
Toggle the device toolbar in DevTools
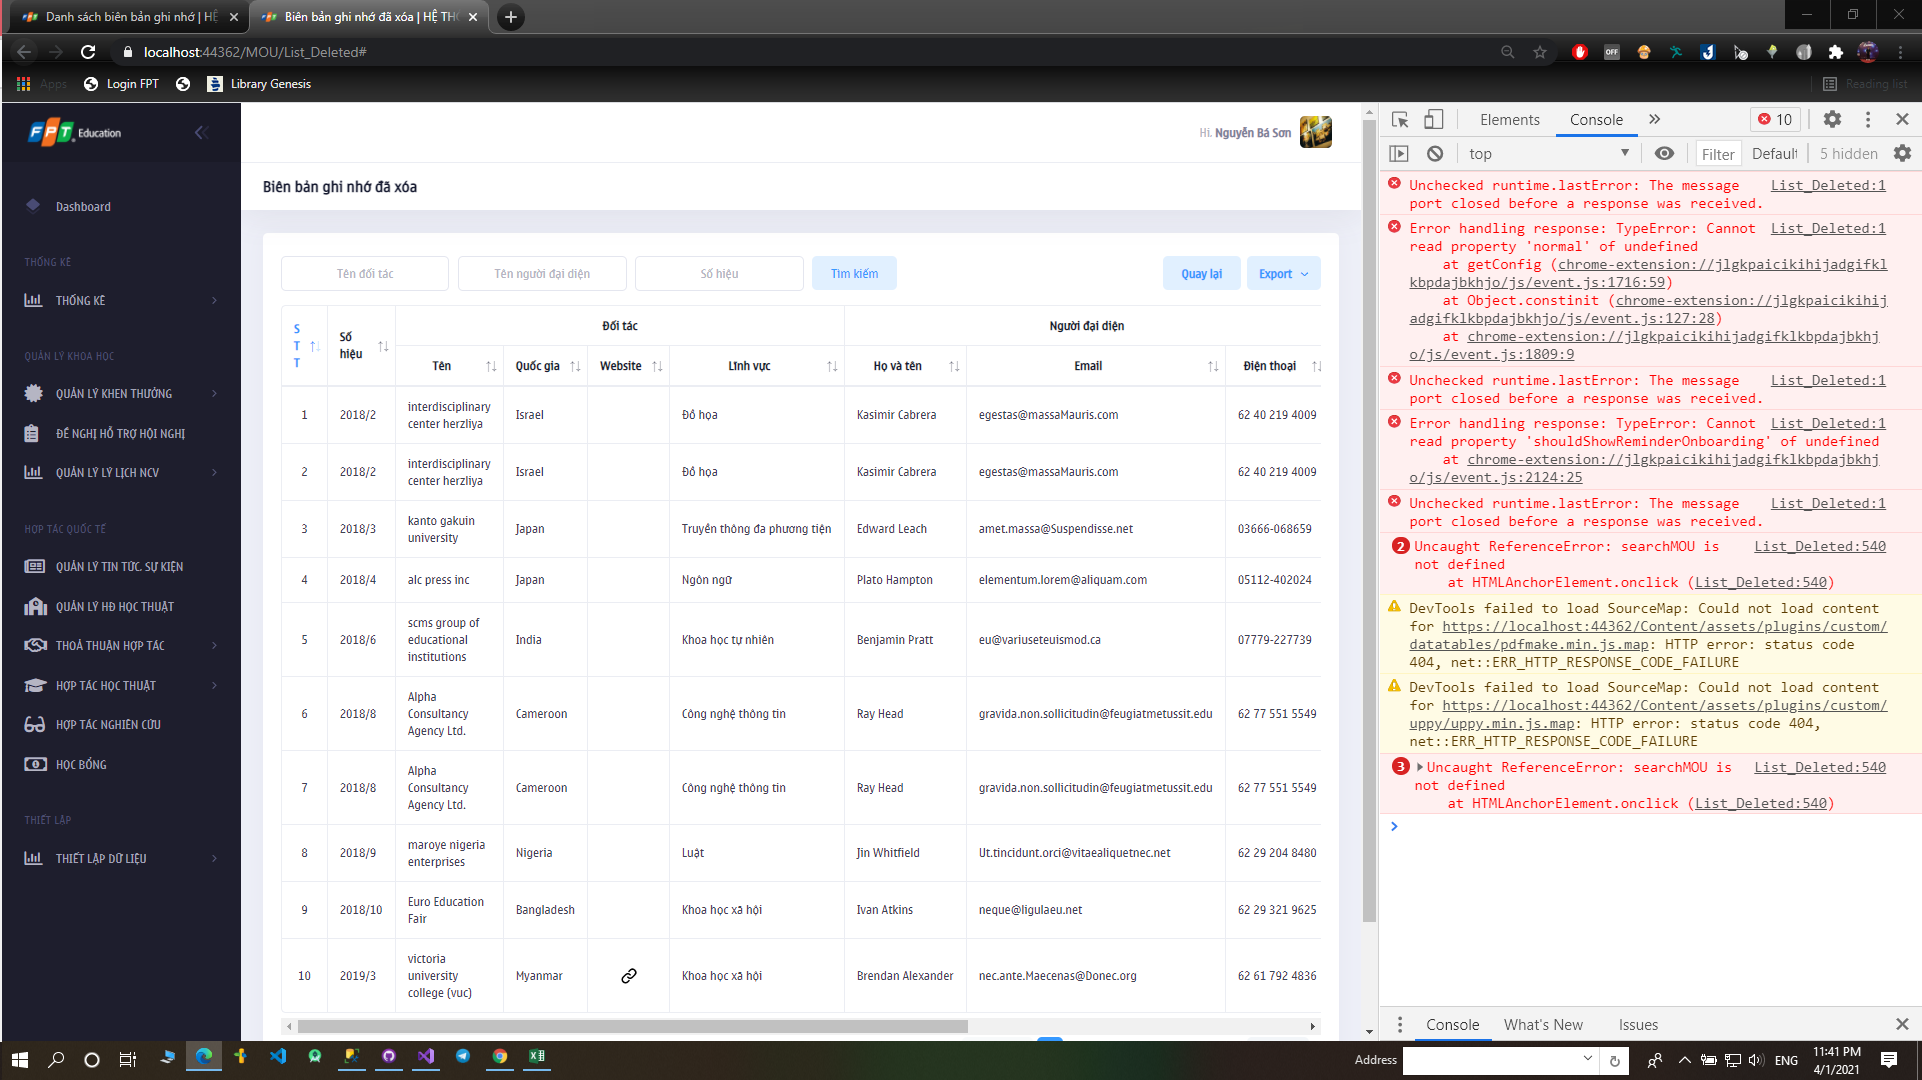click(x=1434, y=119)
